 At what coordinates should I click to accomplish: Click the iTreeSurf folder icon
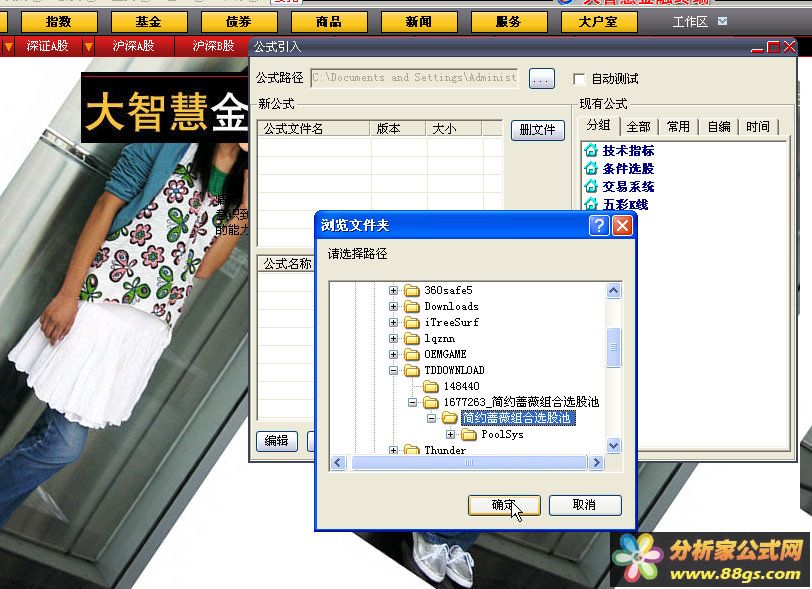point(412,323)
